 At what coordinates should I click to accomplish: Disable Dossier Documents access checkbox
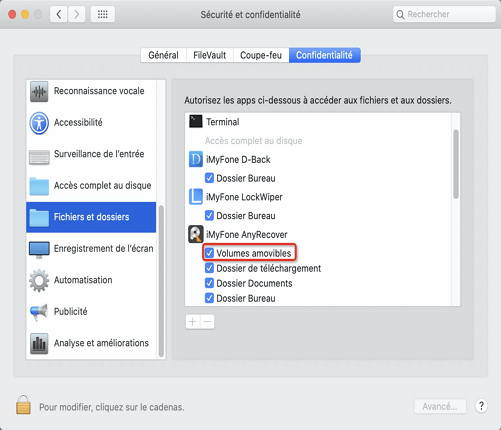point(209,283)
